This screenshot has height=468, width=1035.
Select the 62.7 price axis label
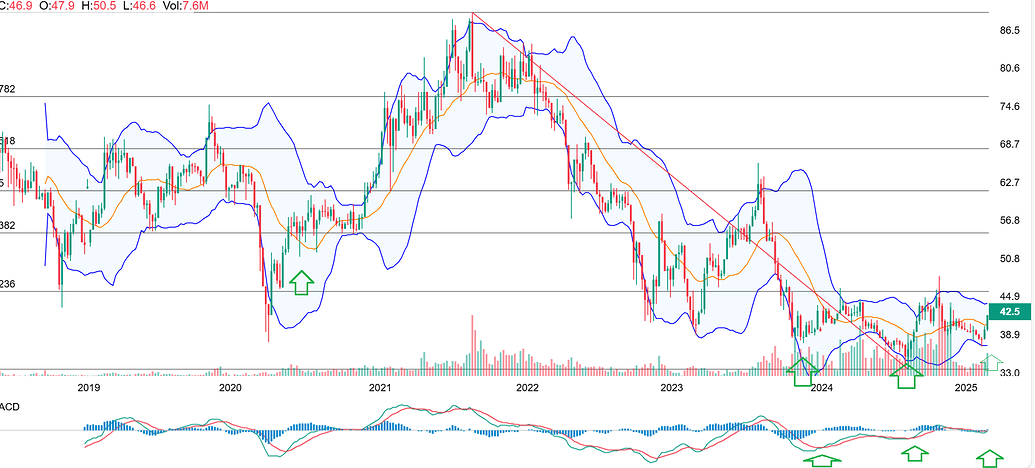pyautogui.click(x=1011, y=183)
